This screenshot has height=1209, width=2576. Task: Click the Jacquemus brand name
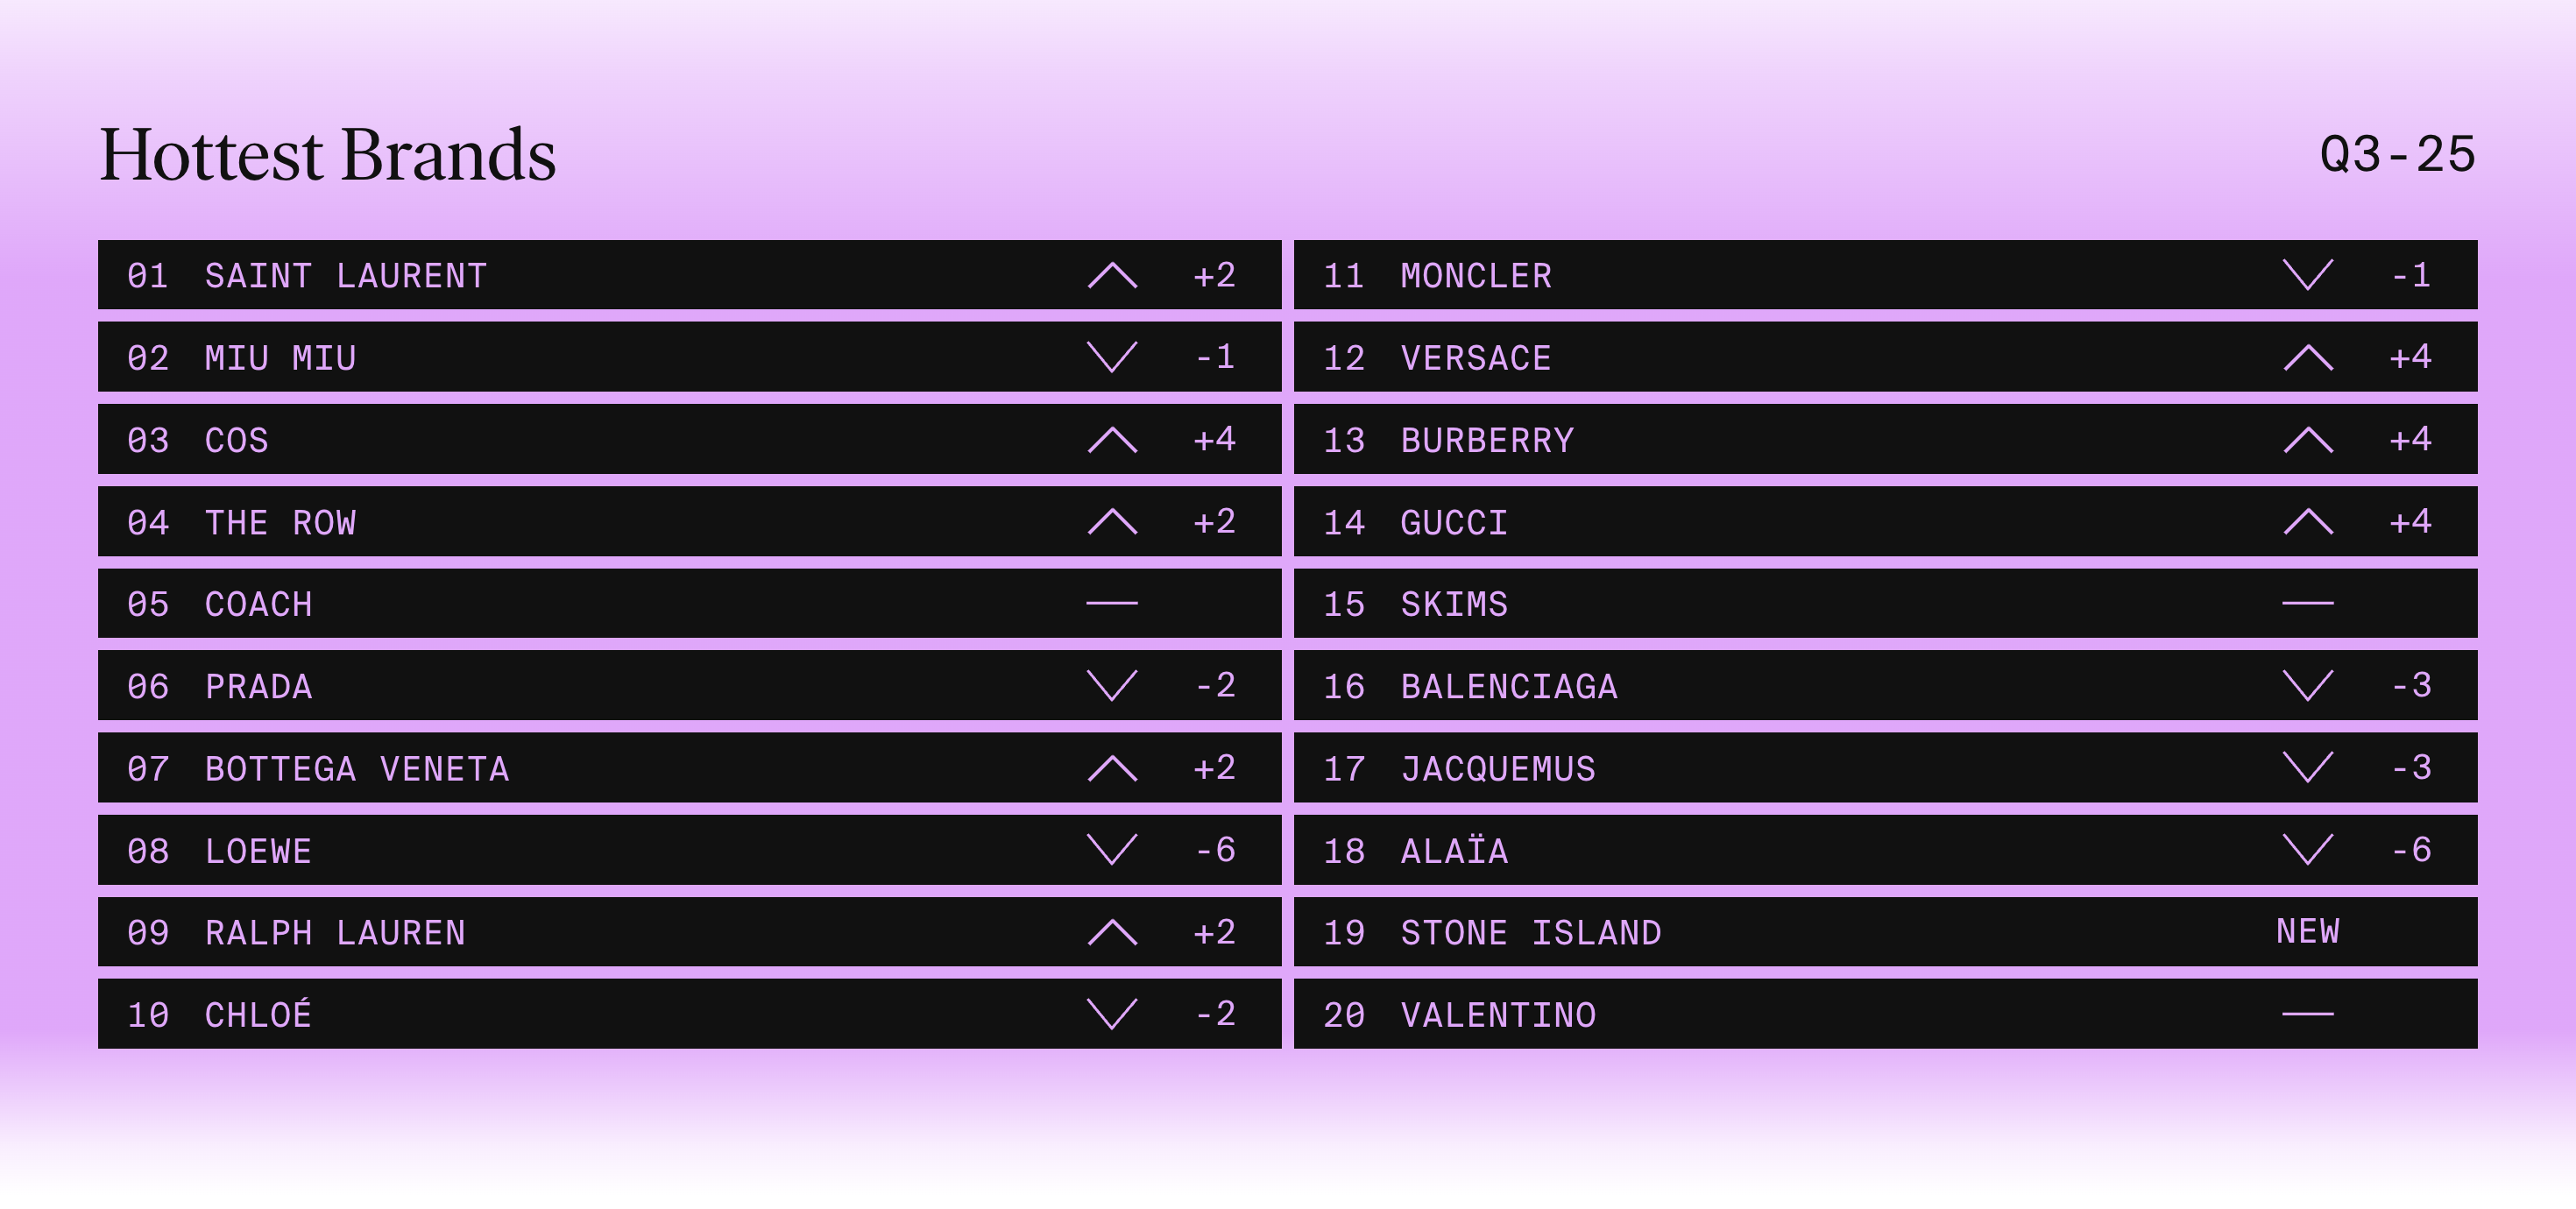click(1498, 769)
